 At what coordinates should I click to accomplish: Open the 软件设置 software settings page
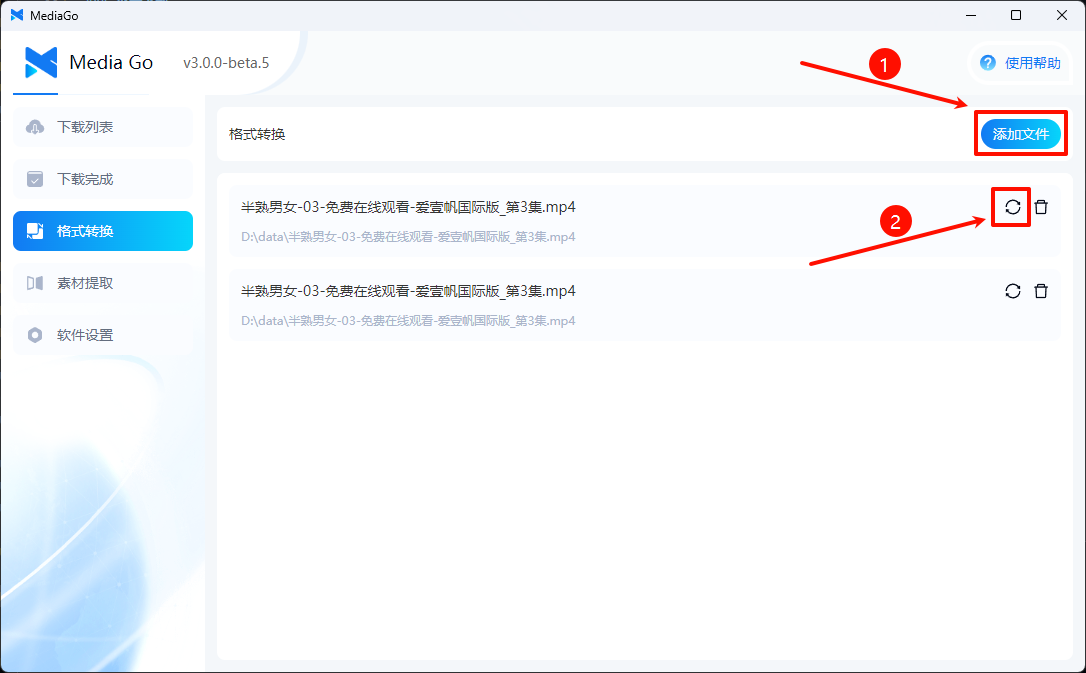pos(103,334)
